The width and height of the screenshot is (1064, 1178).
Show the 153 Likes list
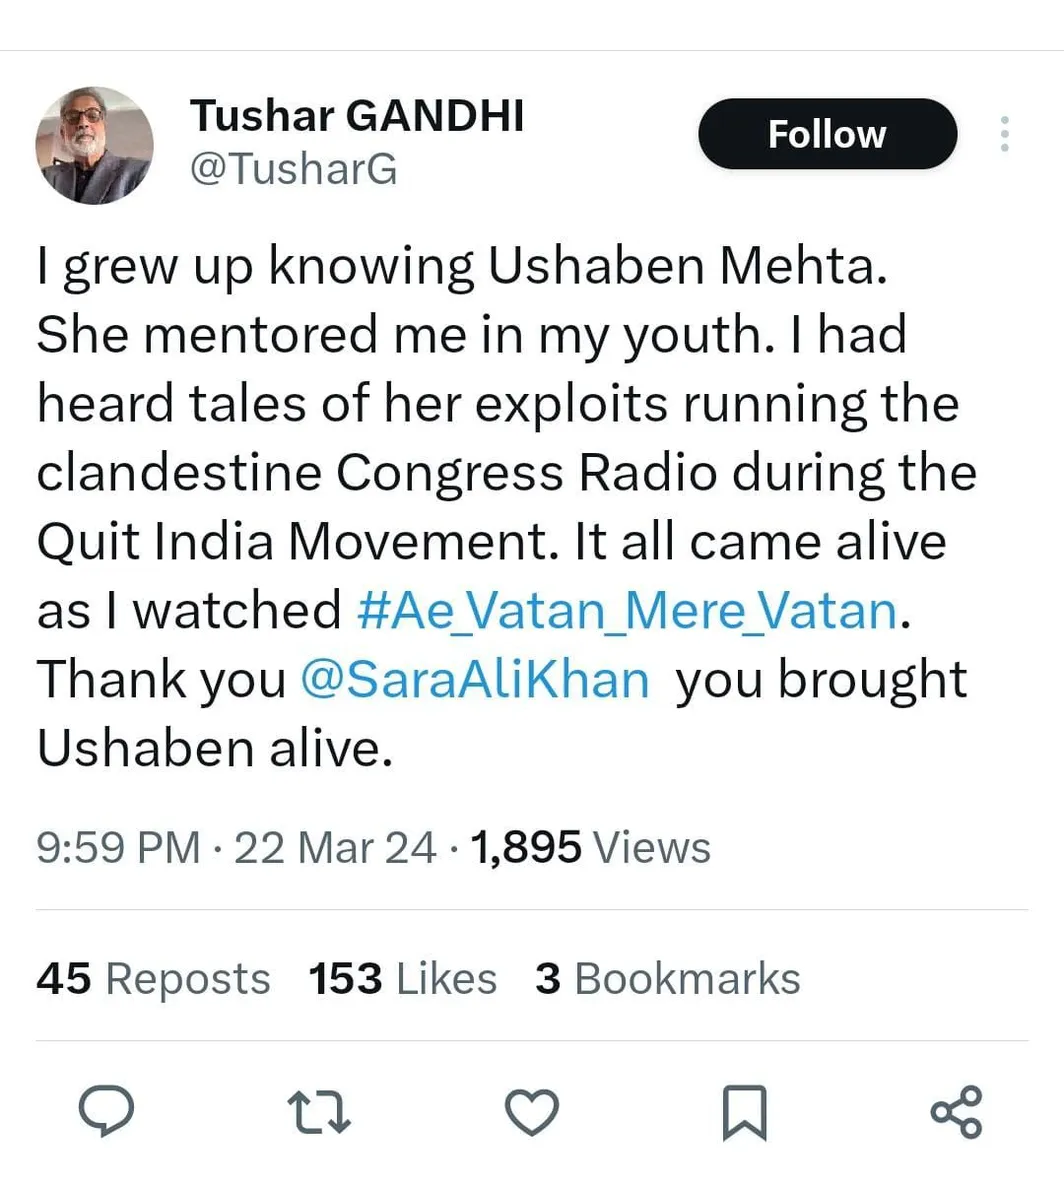click(402, 979)
